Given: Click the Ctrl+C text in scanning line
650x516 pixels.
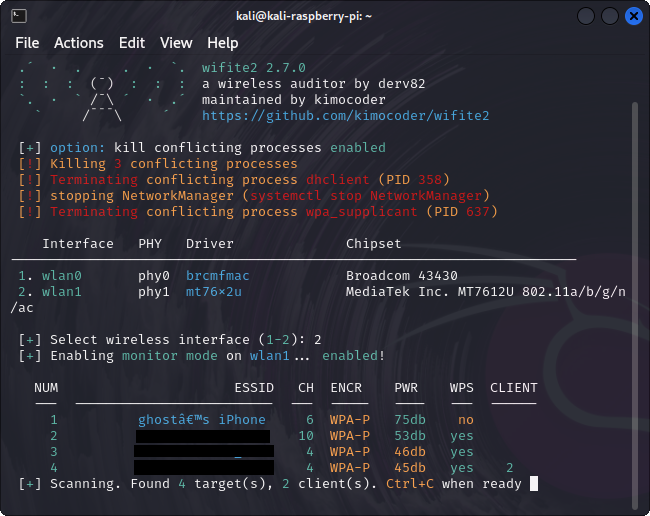Looking at the screenshot, I should click(410, 484).
